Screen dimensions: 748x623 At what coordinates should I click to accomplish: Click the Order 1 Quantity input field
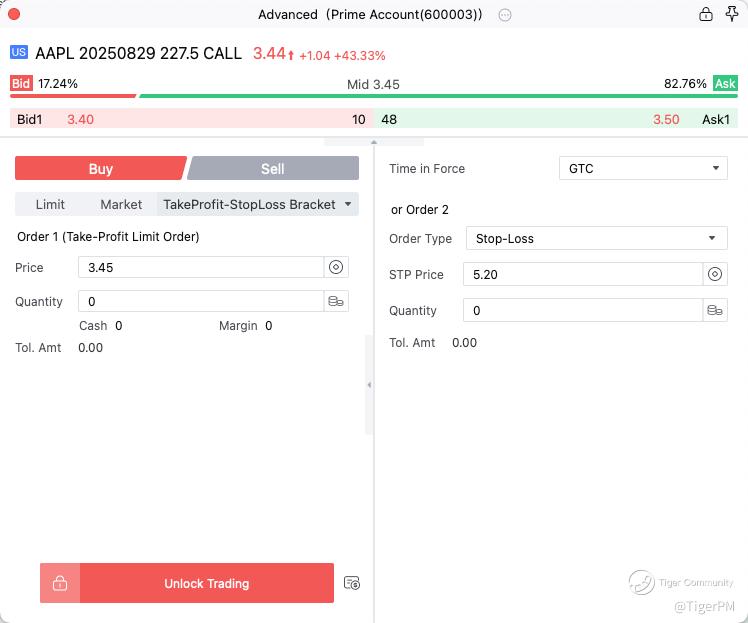[x=201, y=301]
